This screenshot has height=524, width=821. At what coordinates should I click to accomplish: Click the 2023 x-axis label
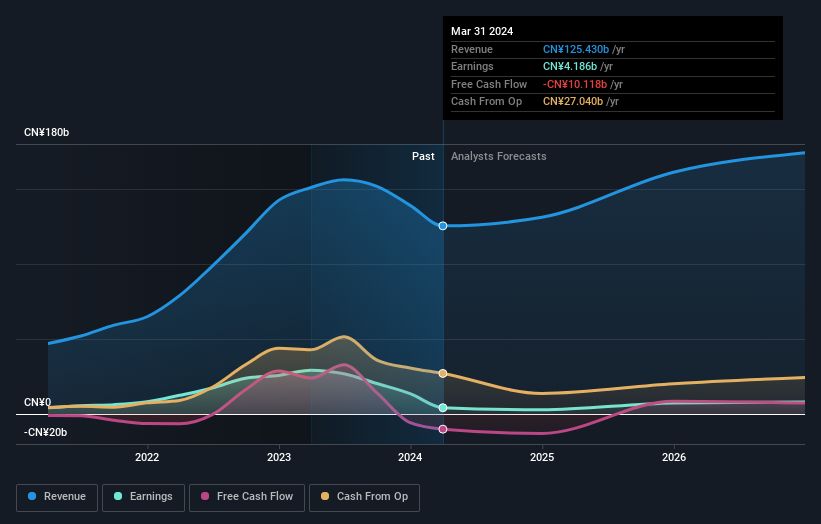coord(279,457)
